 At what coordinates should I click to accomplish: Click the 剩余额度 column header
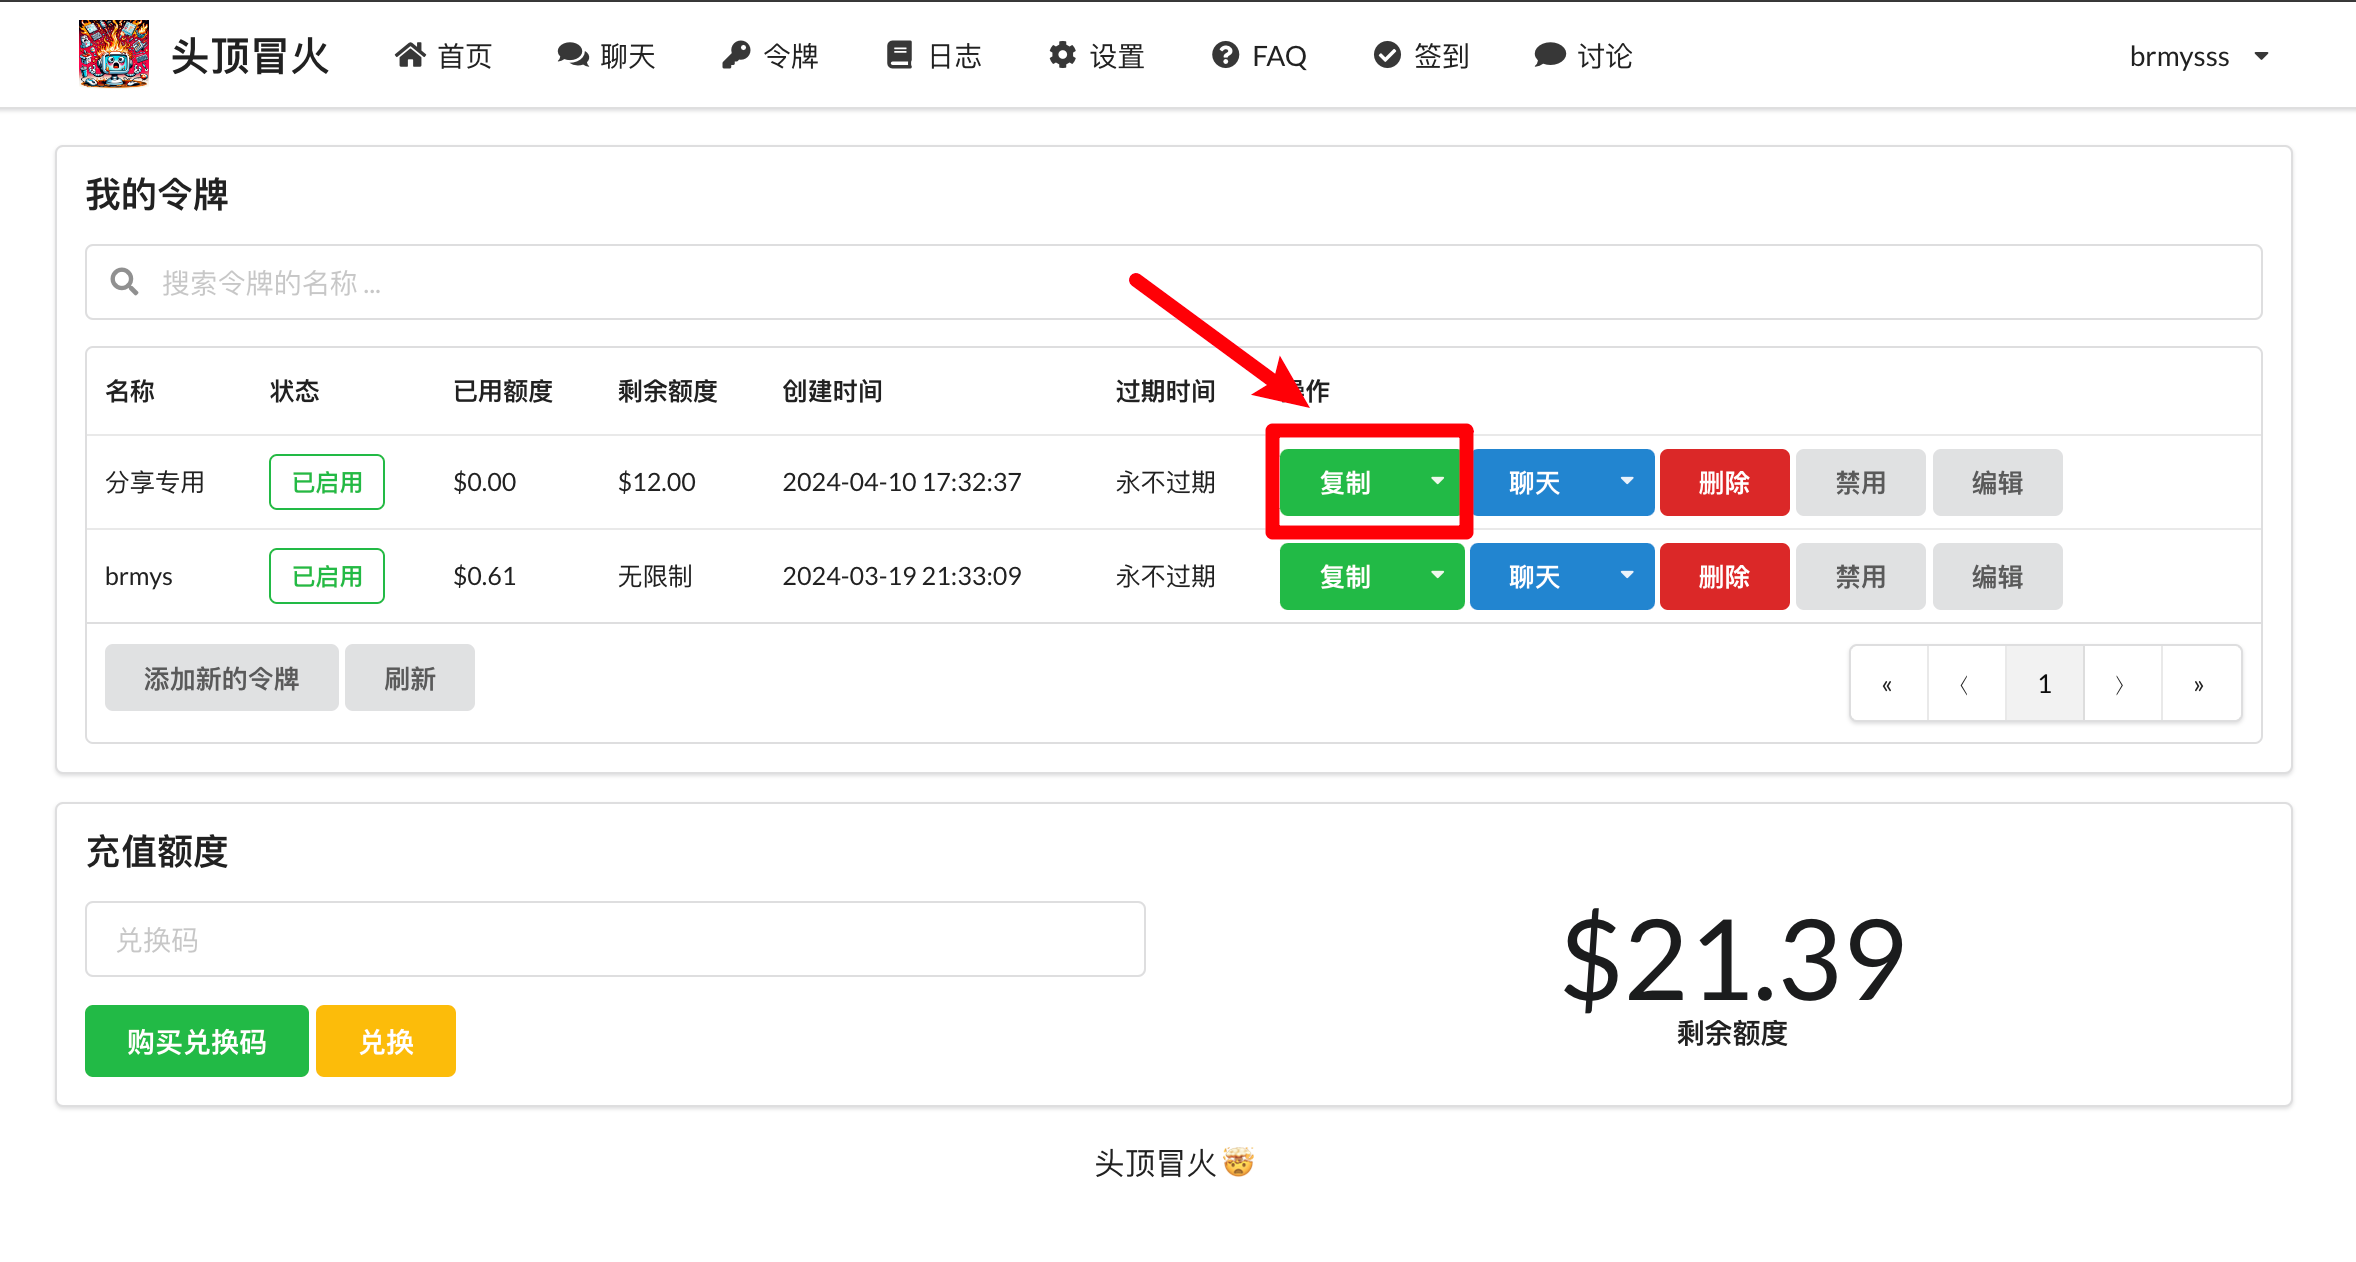667,391
